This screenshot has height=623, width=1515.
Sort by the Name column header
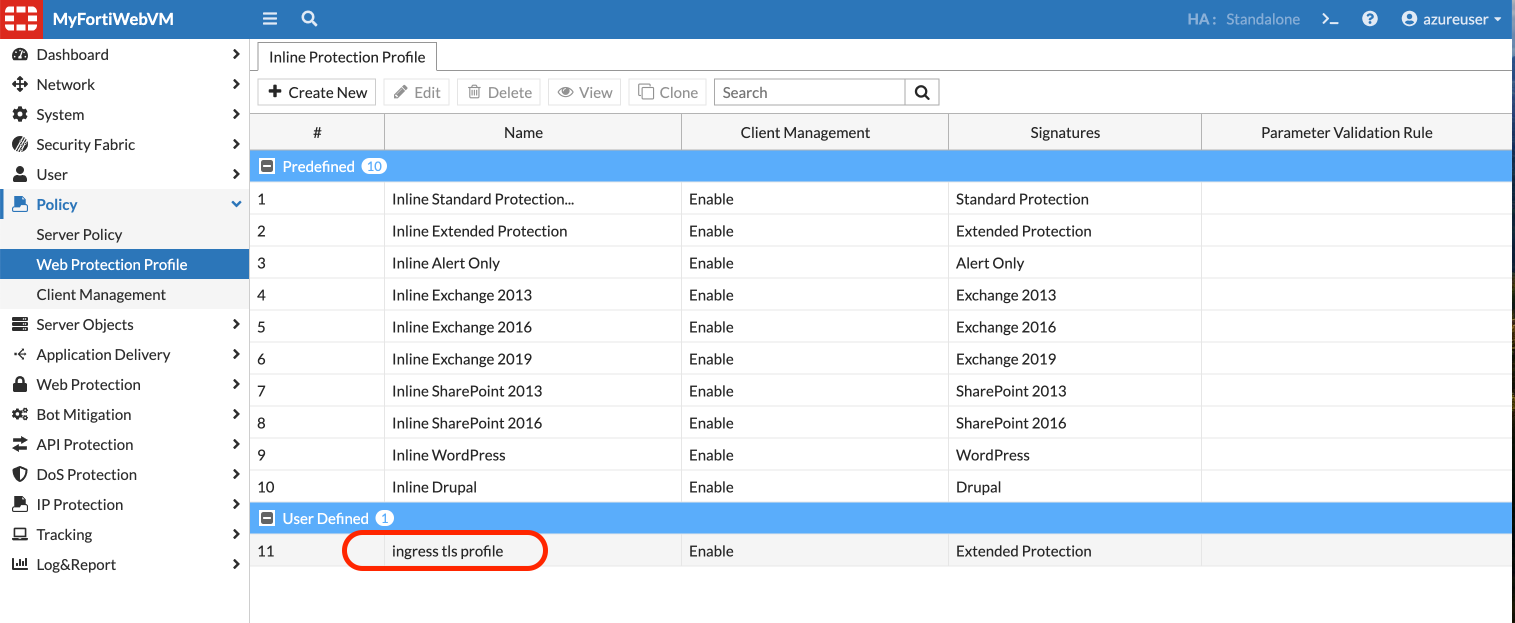click(533, 132)
